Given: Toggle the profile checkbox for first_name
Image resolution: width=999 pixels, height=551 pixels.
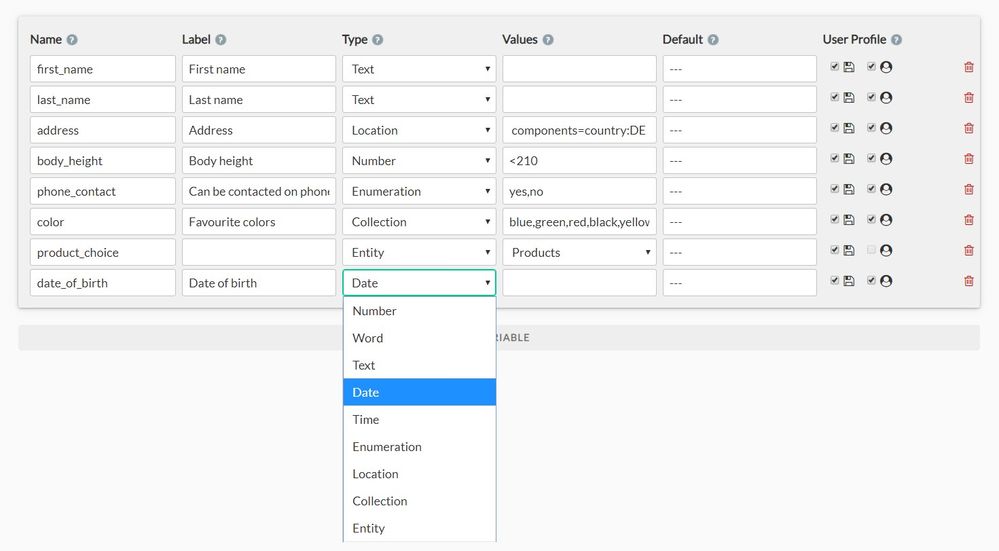Looking at the screenshot, I should (x=871, y=66).
